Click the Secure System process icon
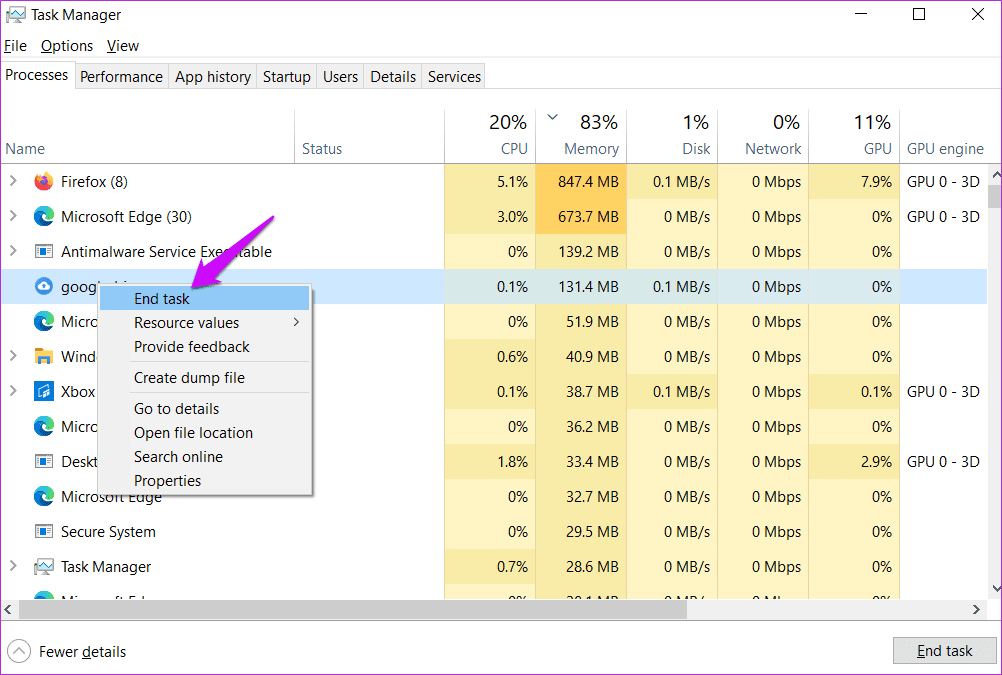Screen dimensions: 1002x675 [x=43, y=531]
